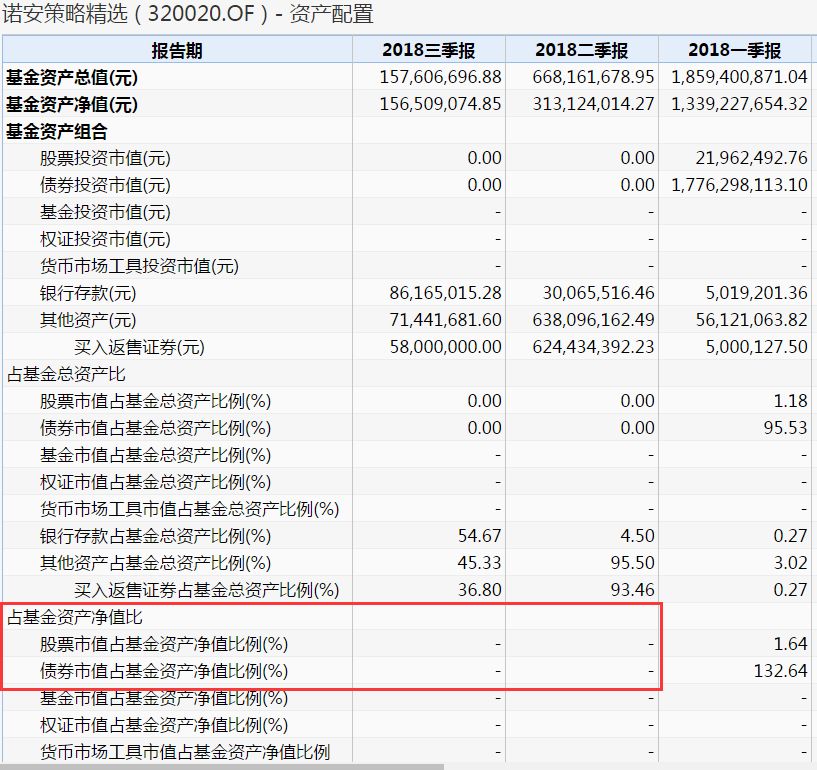Select the 债券市值占基金资产净值比例(%) row label

(x=164, y=672)
